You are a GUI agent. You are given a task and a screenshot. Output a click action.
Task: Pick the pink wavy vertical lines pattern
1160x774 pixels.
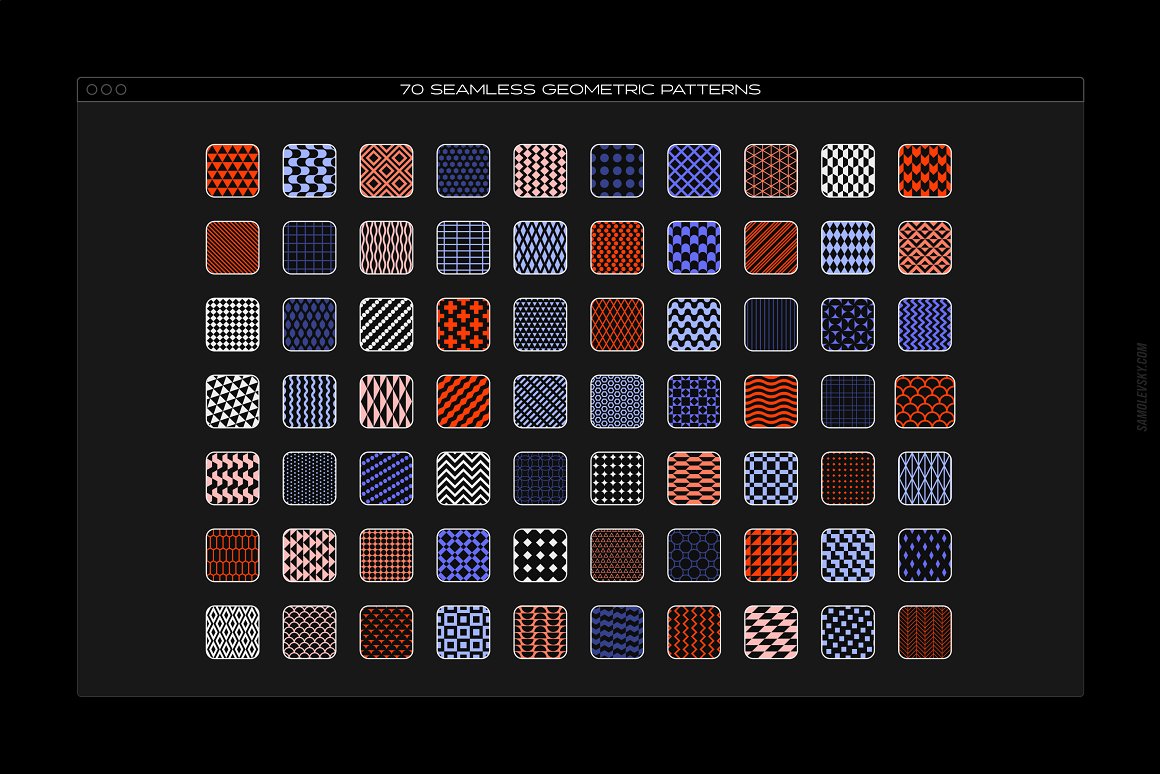(386, 248)
